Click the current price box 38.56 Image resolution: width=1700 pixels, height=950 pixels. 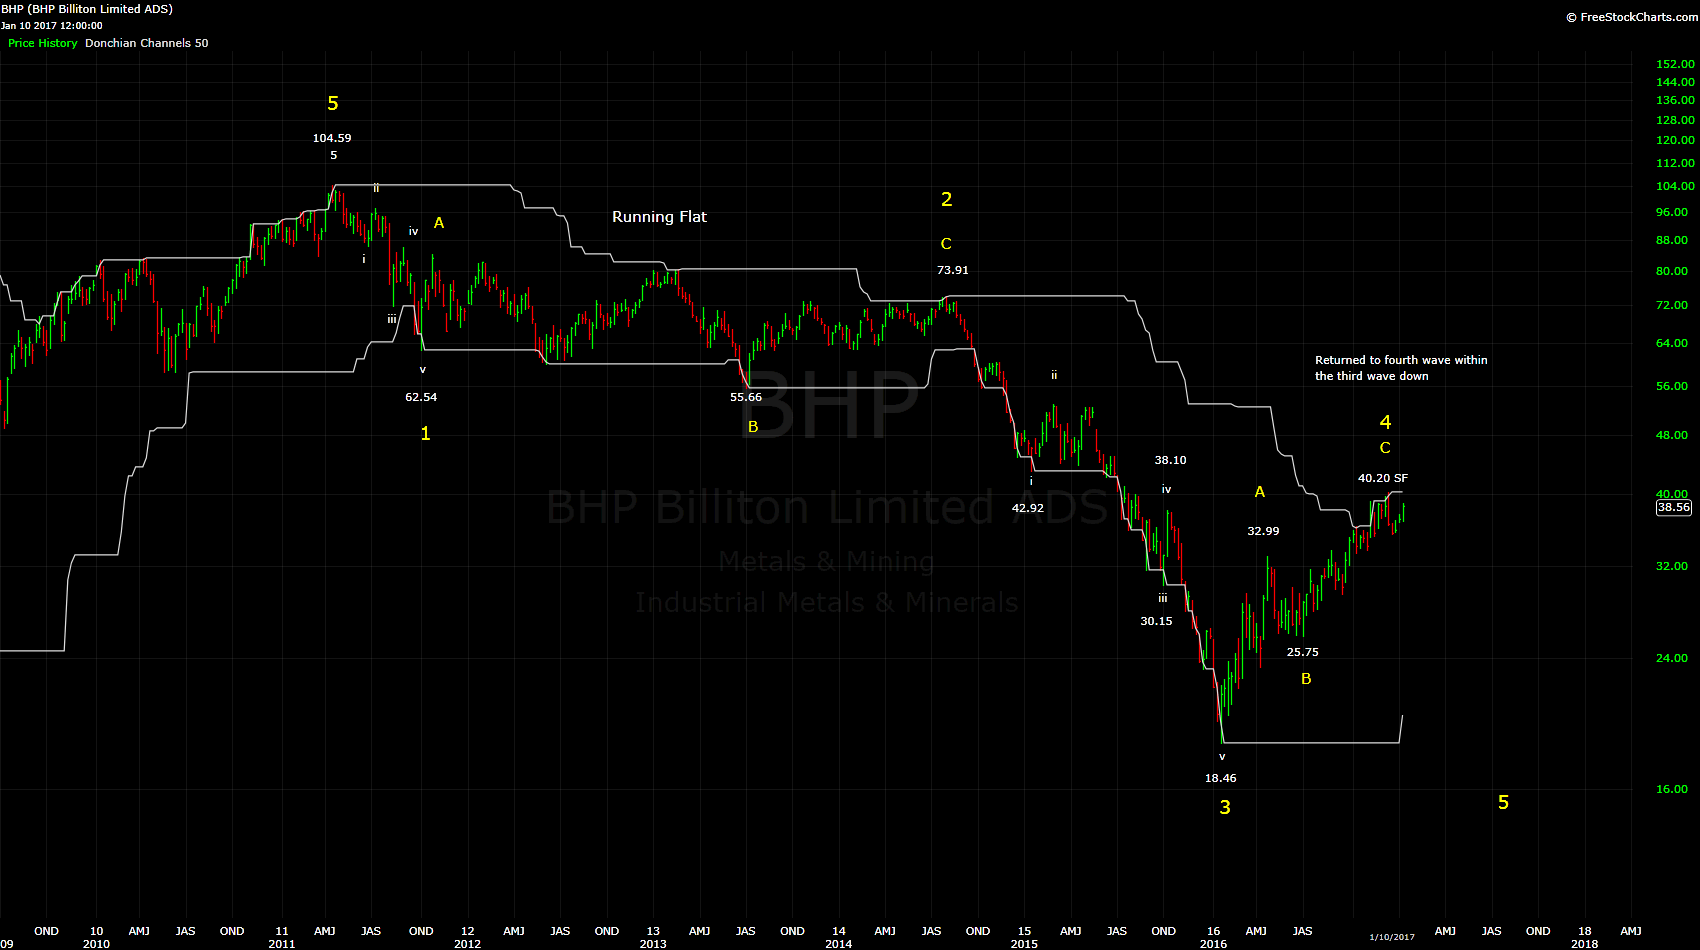tap(1674, 507)
